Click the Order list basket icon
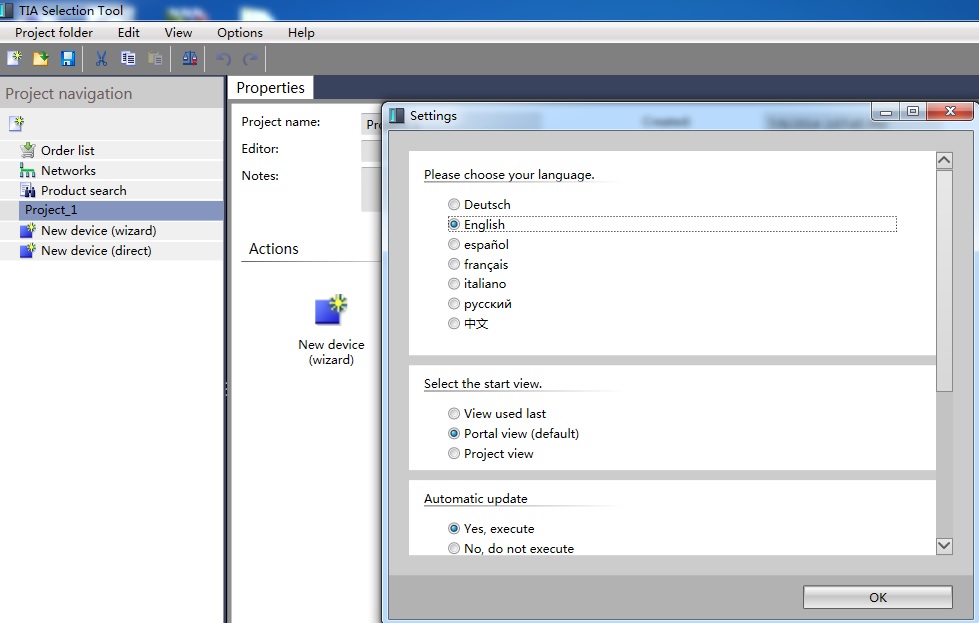 (x=27, y=150)
